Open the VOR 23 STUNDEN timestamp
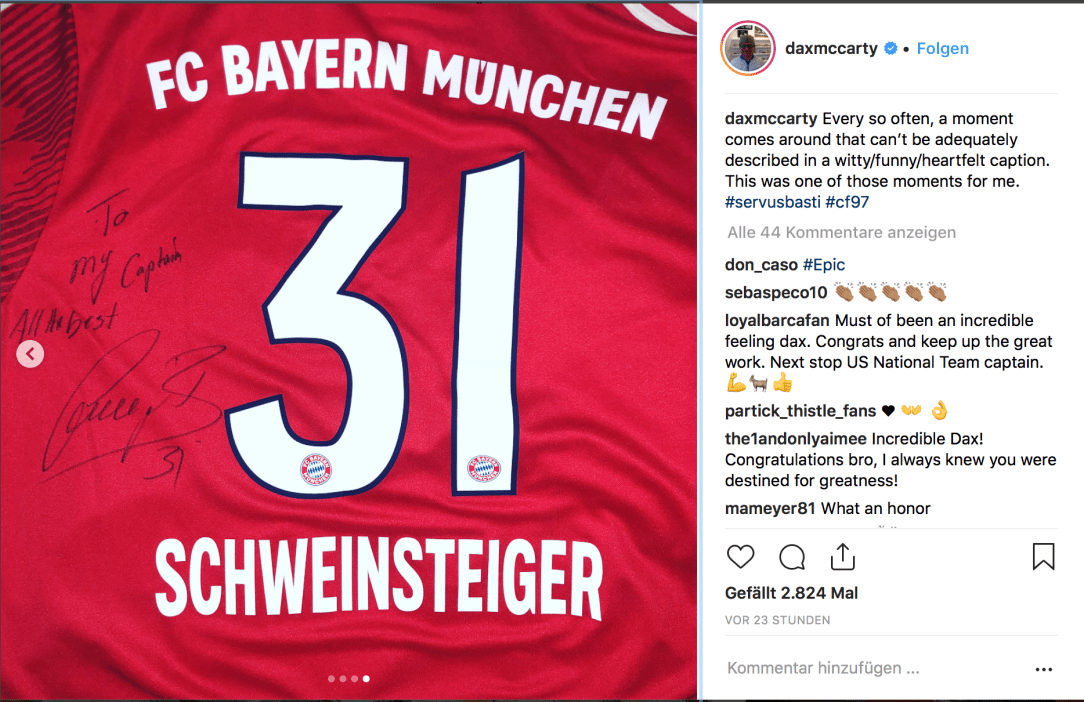This screenshot has height=702, width=1084. 778,620
